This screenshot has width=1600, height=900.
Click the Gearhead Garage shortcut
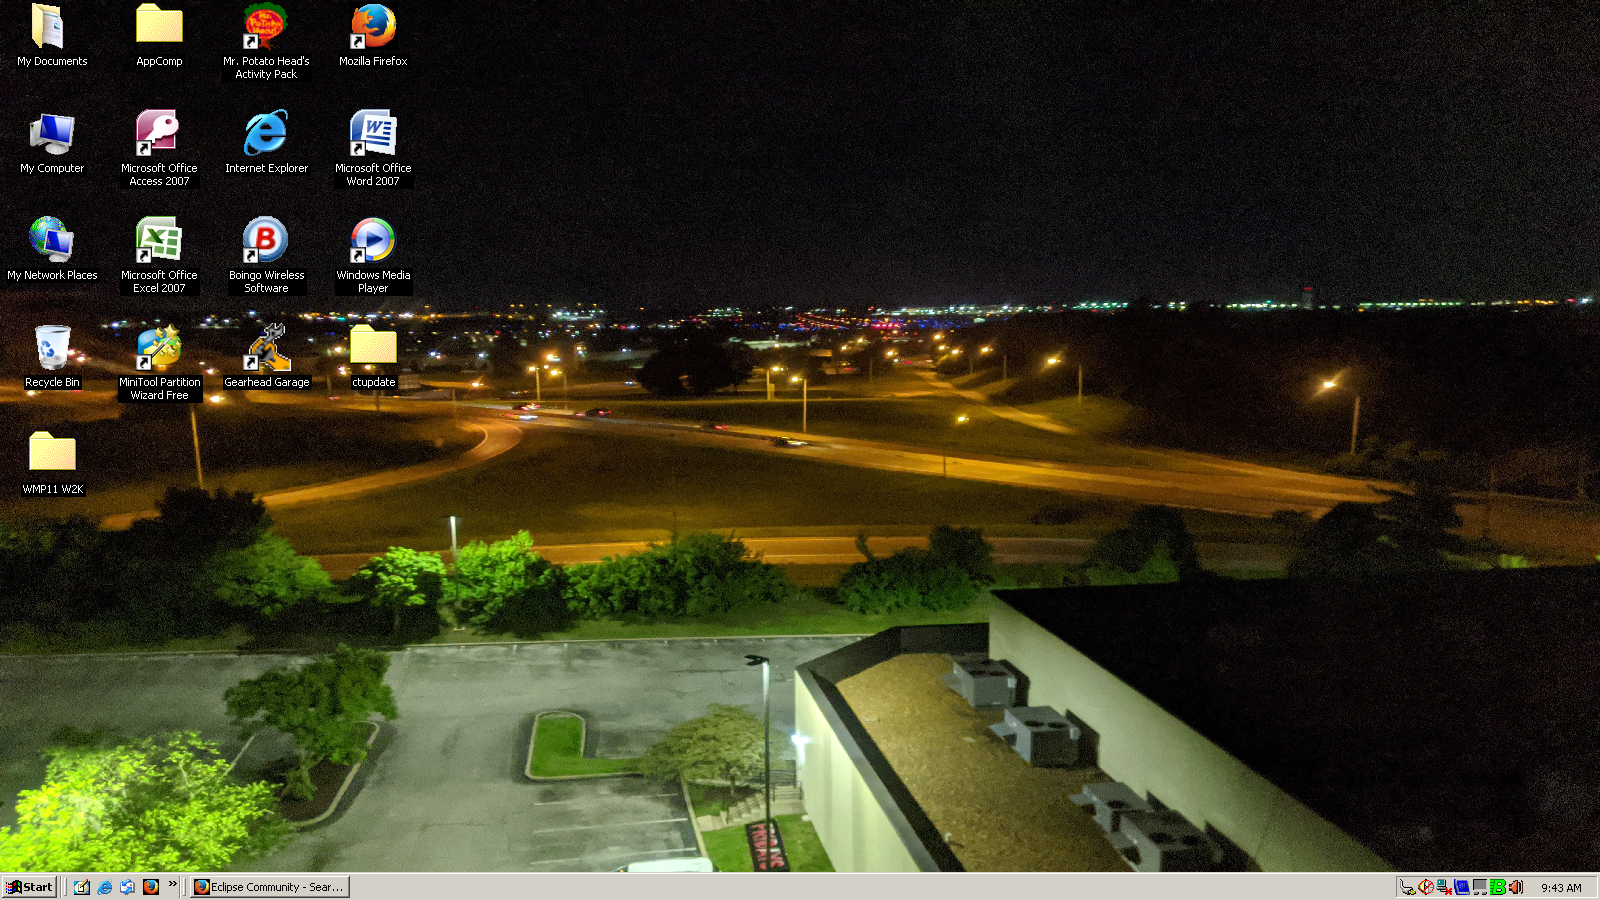pos(266,349)
